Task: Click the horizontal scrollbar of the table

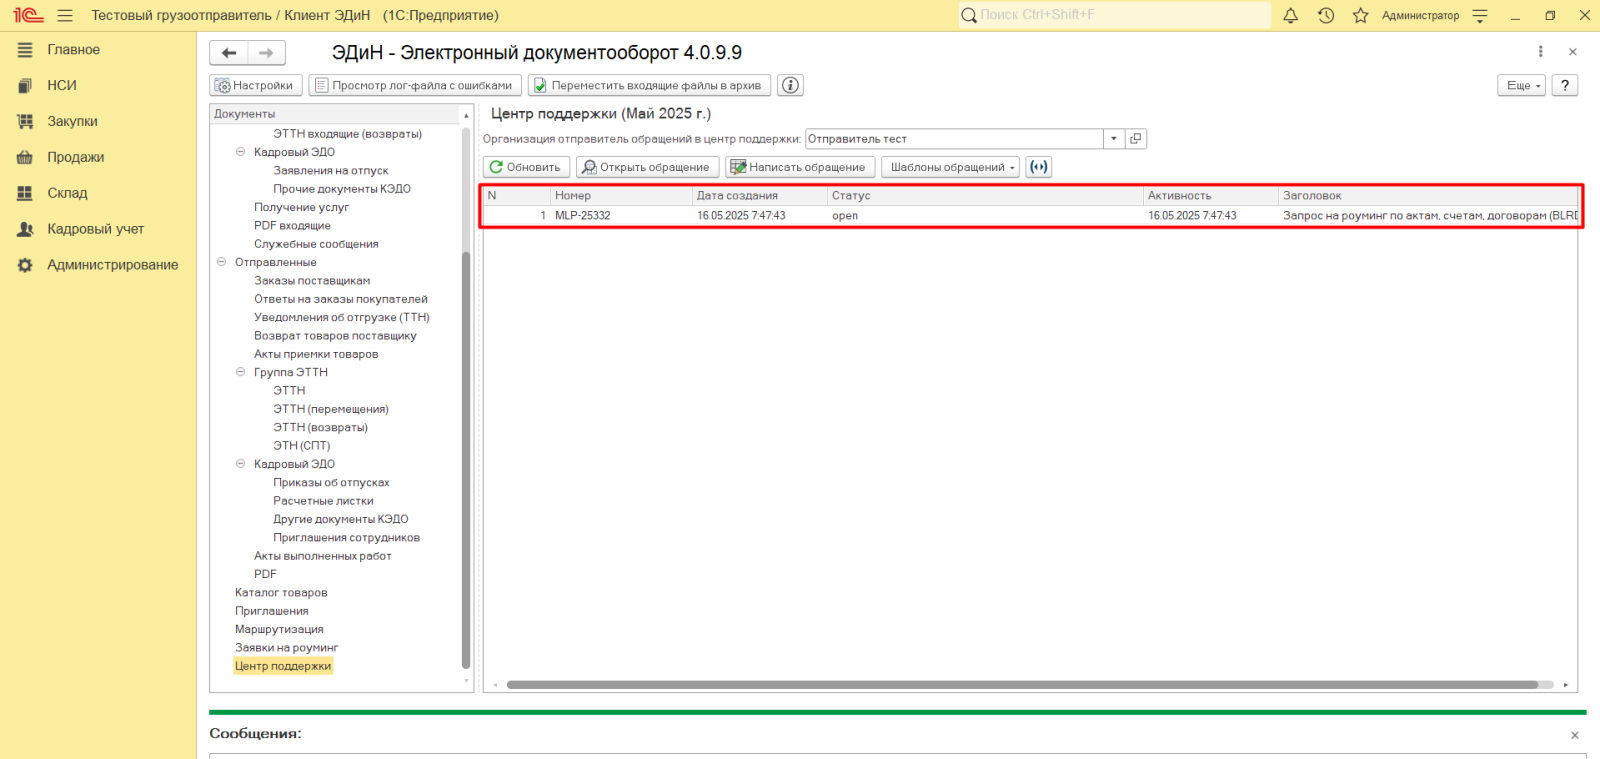Action: 1022,685
